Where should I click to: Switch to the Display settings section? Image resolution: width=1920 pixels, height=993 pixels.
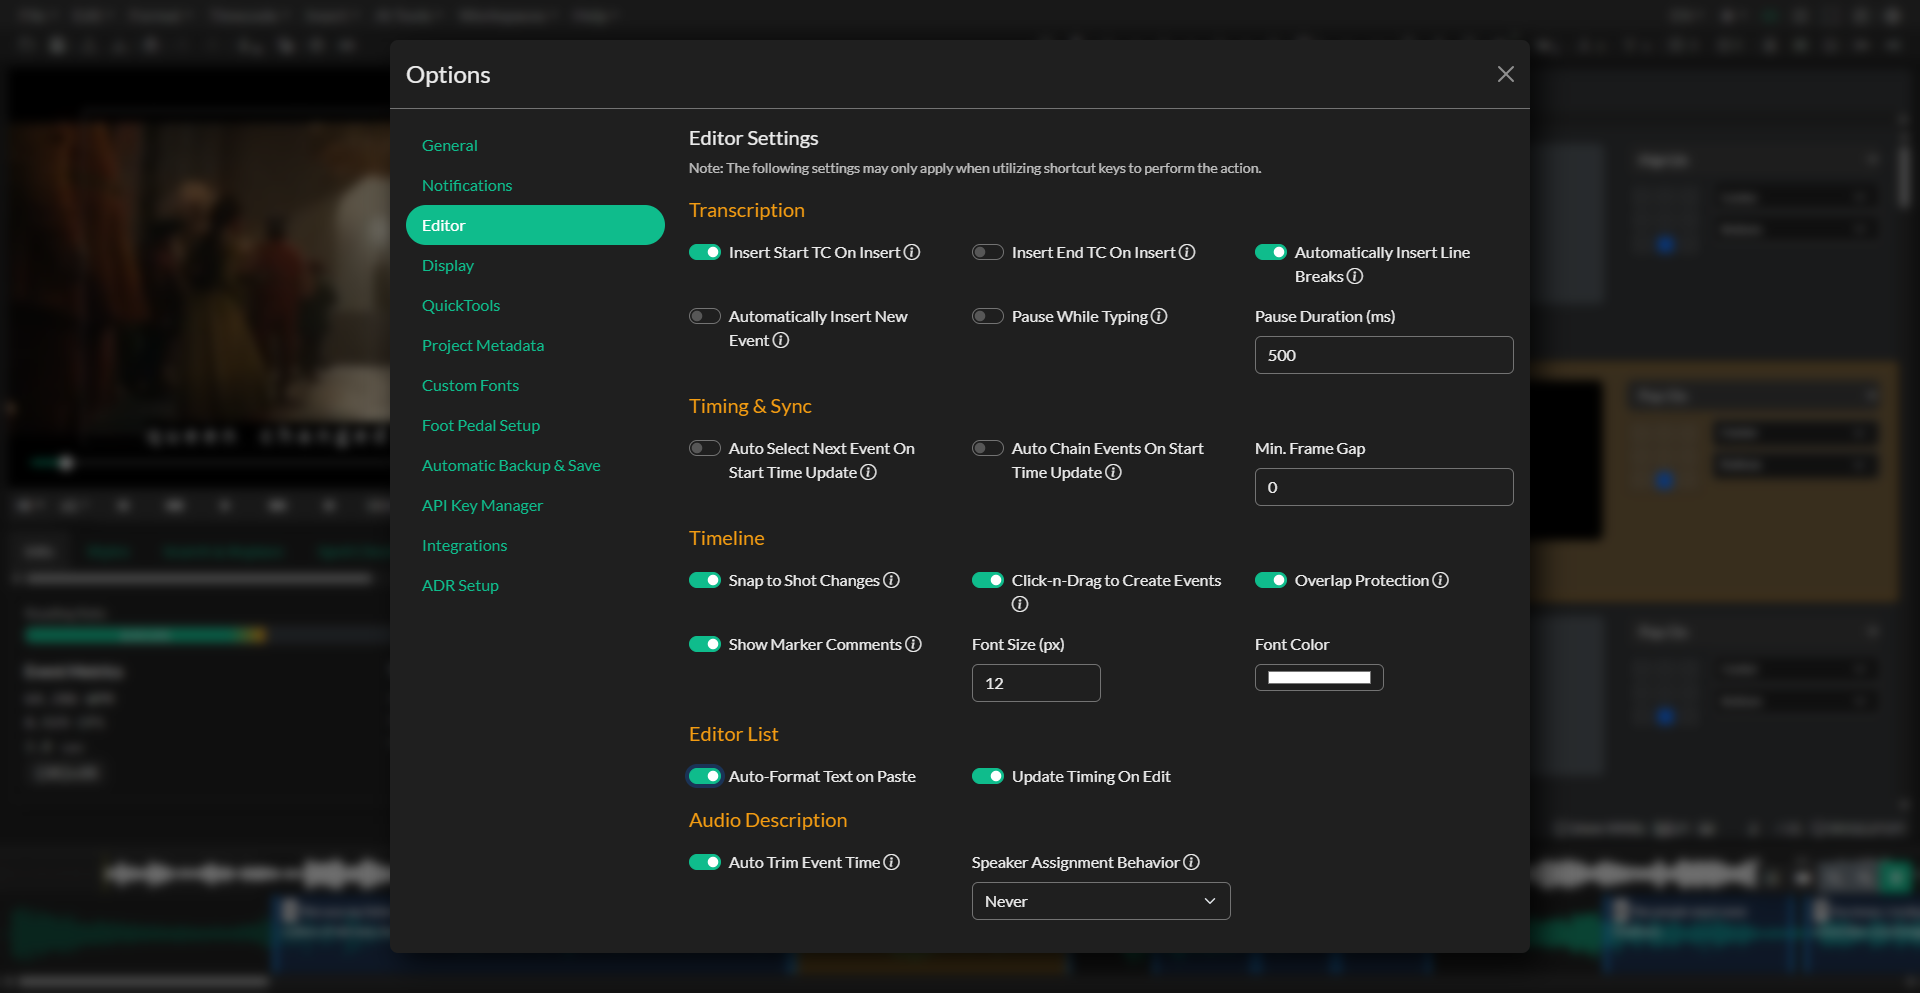click(448, 265)
